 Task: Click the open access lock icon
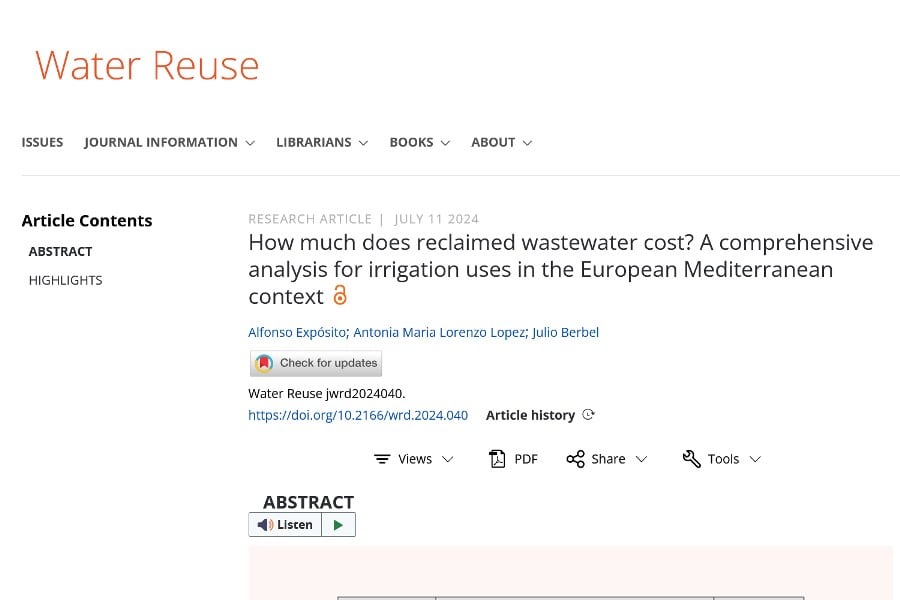[340, 295]
